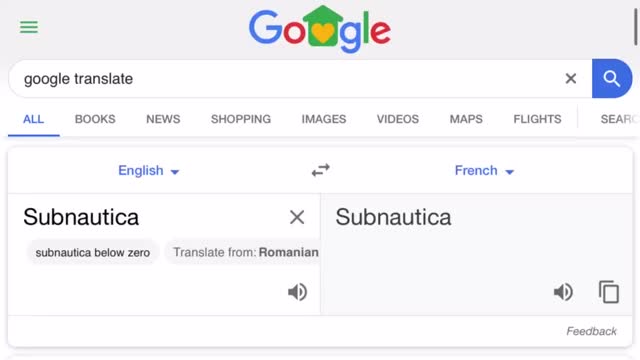Click the blue search magnifier button
Image resolution: width=640 pixels, height=360 pixels.
click(x=612, y=78)
